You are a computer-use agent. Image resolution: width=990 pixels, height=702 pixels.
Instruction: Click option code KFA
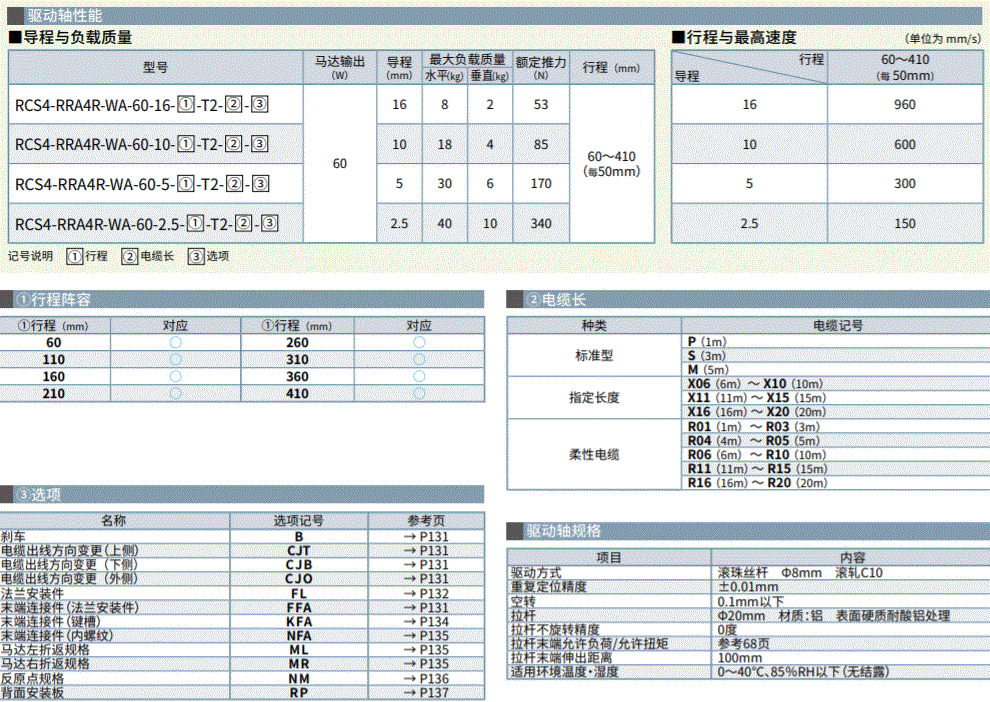(299, 621)
